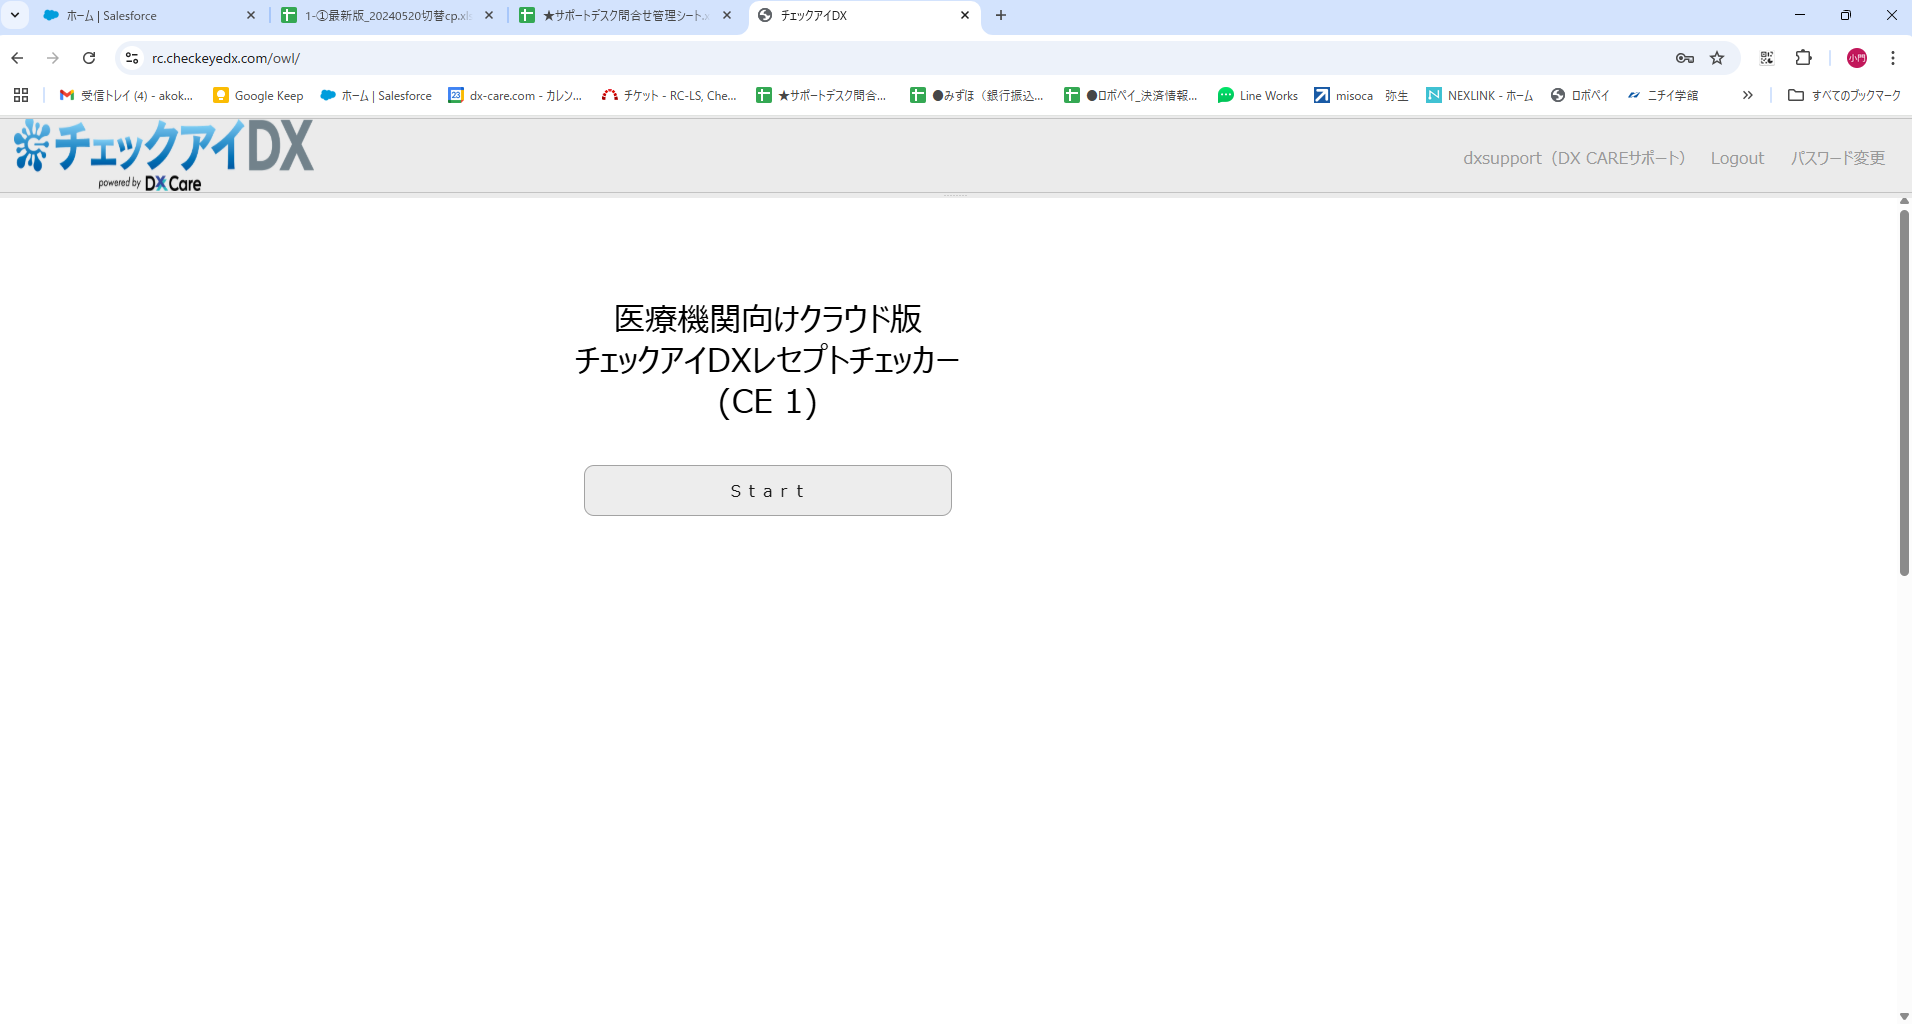
Task: Close the 1-①最新版 spreadsheet tab
Action: 489,16
